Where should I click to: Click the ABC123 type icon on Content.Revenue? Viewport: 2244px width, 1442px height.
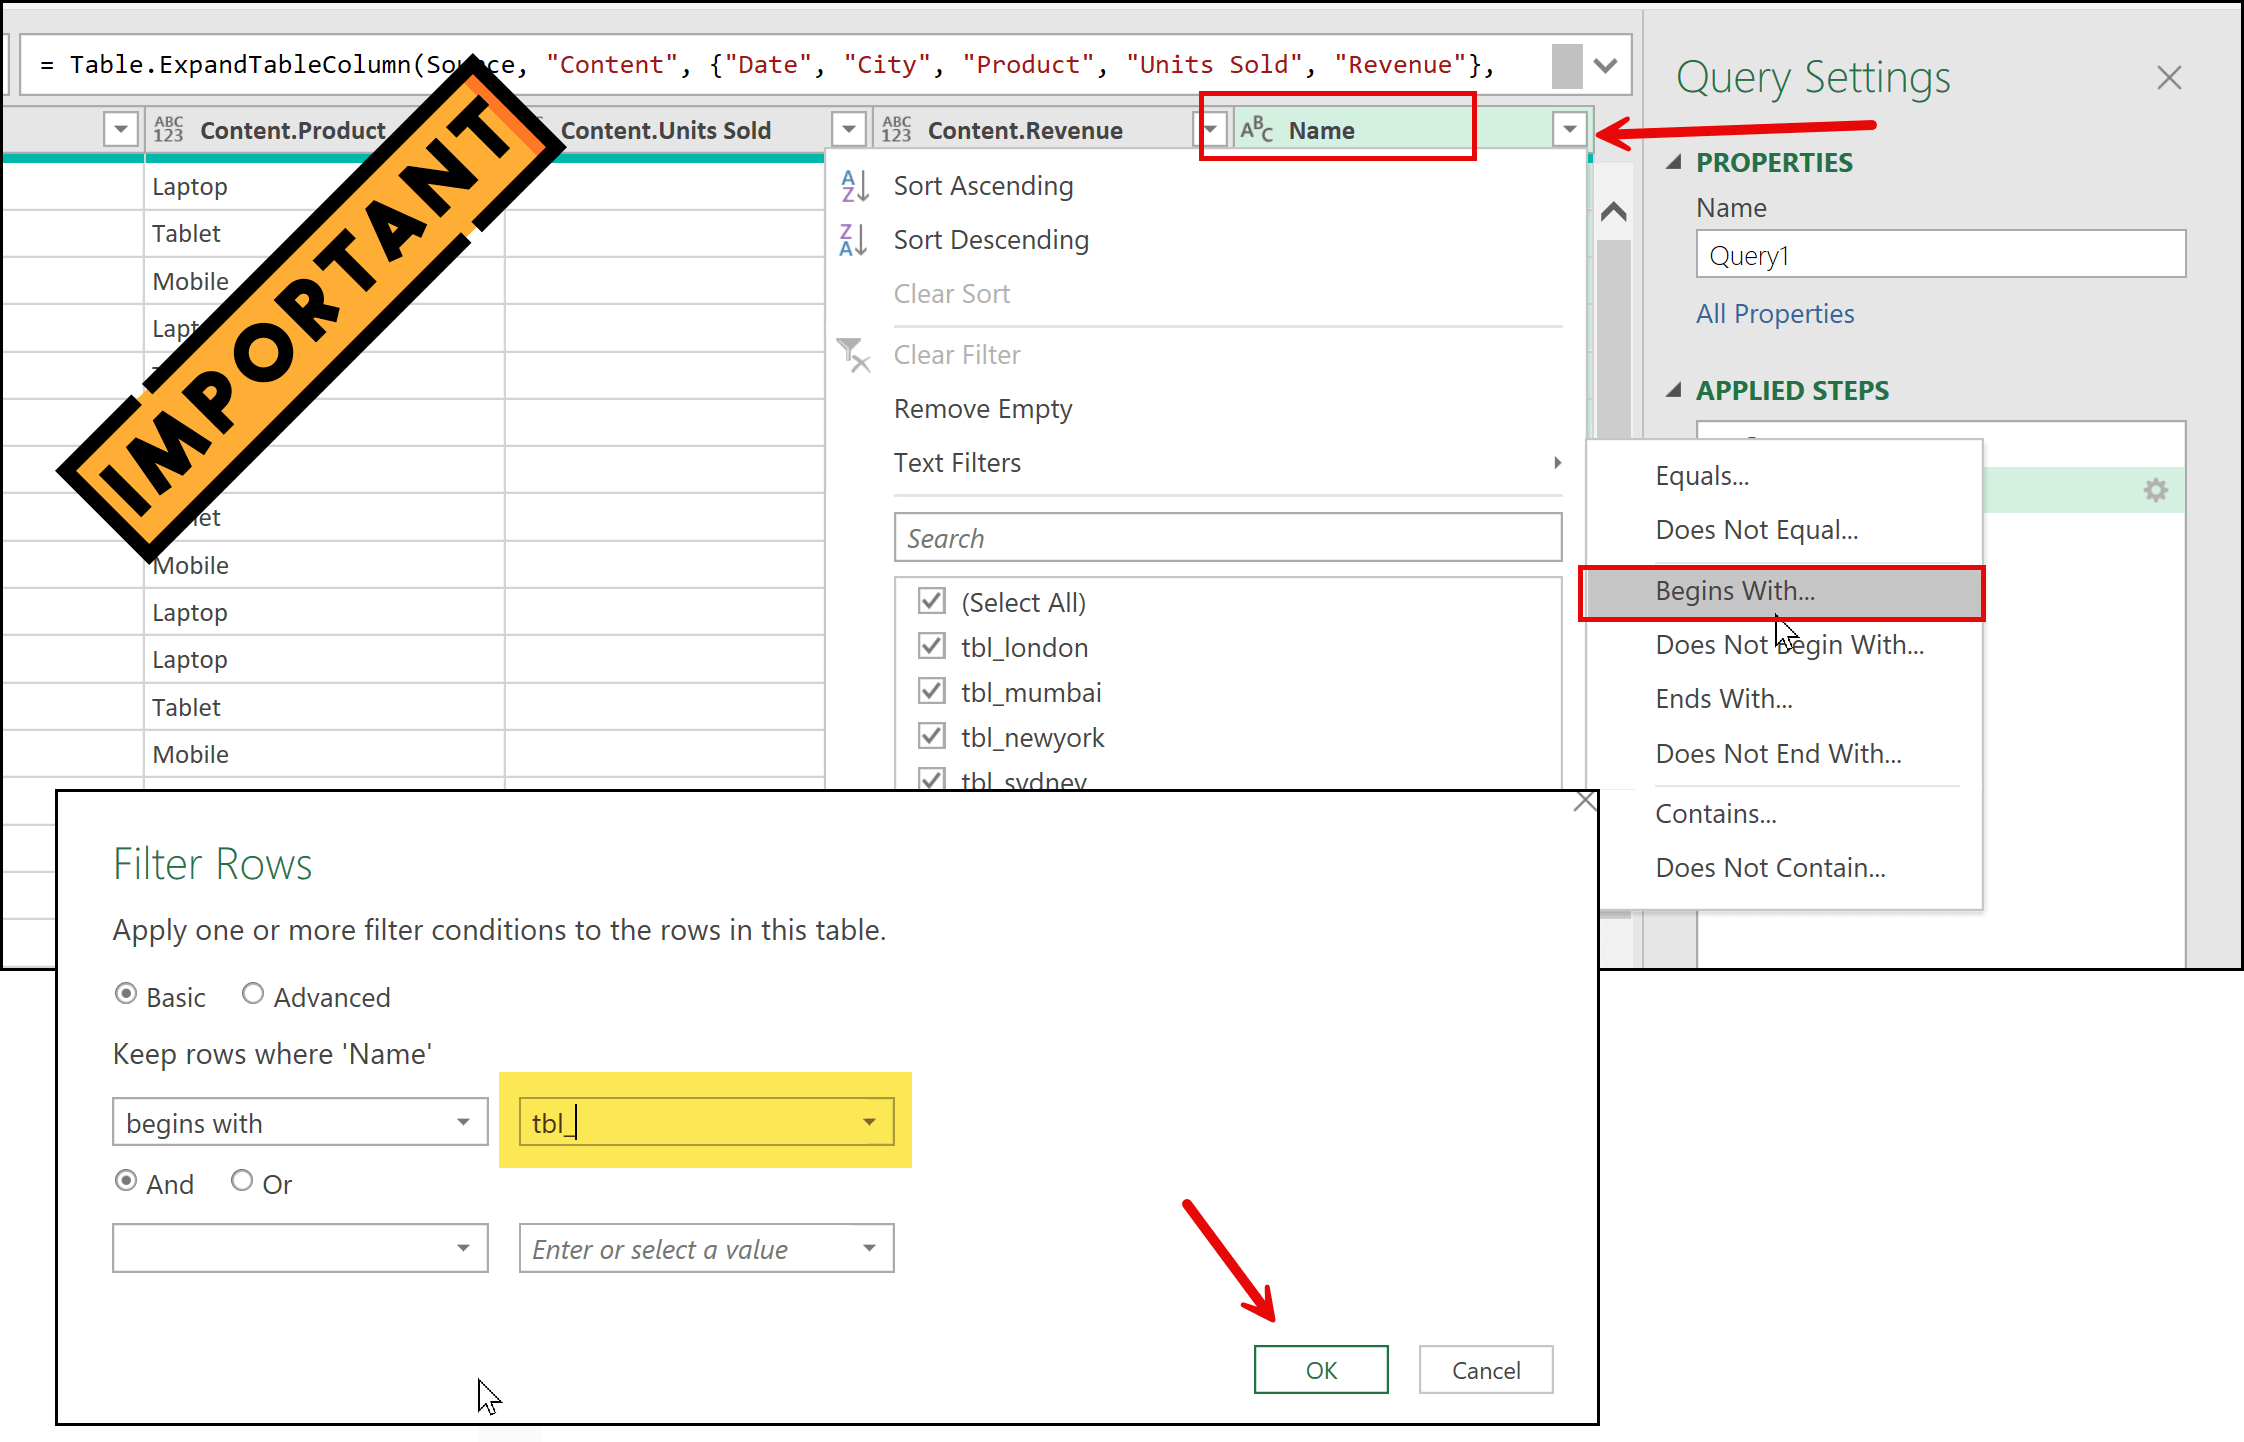coord(896,130)
